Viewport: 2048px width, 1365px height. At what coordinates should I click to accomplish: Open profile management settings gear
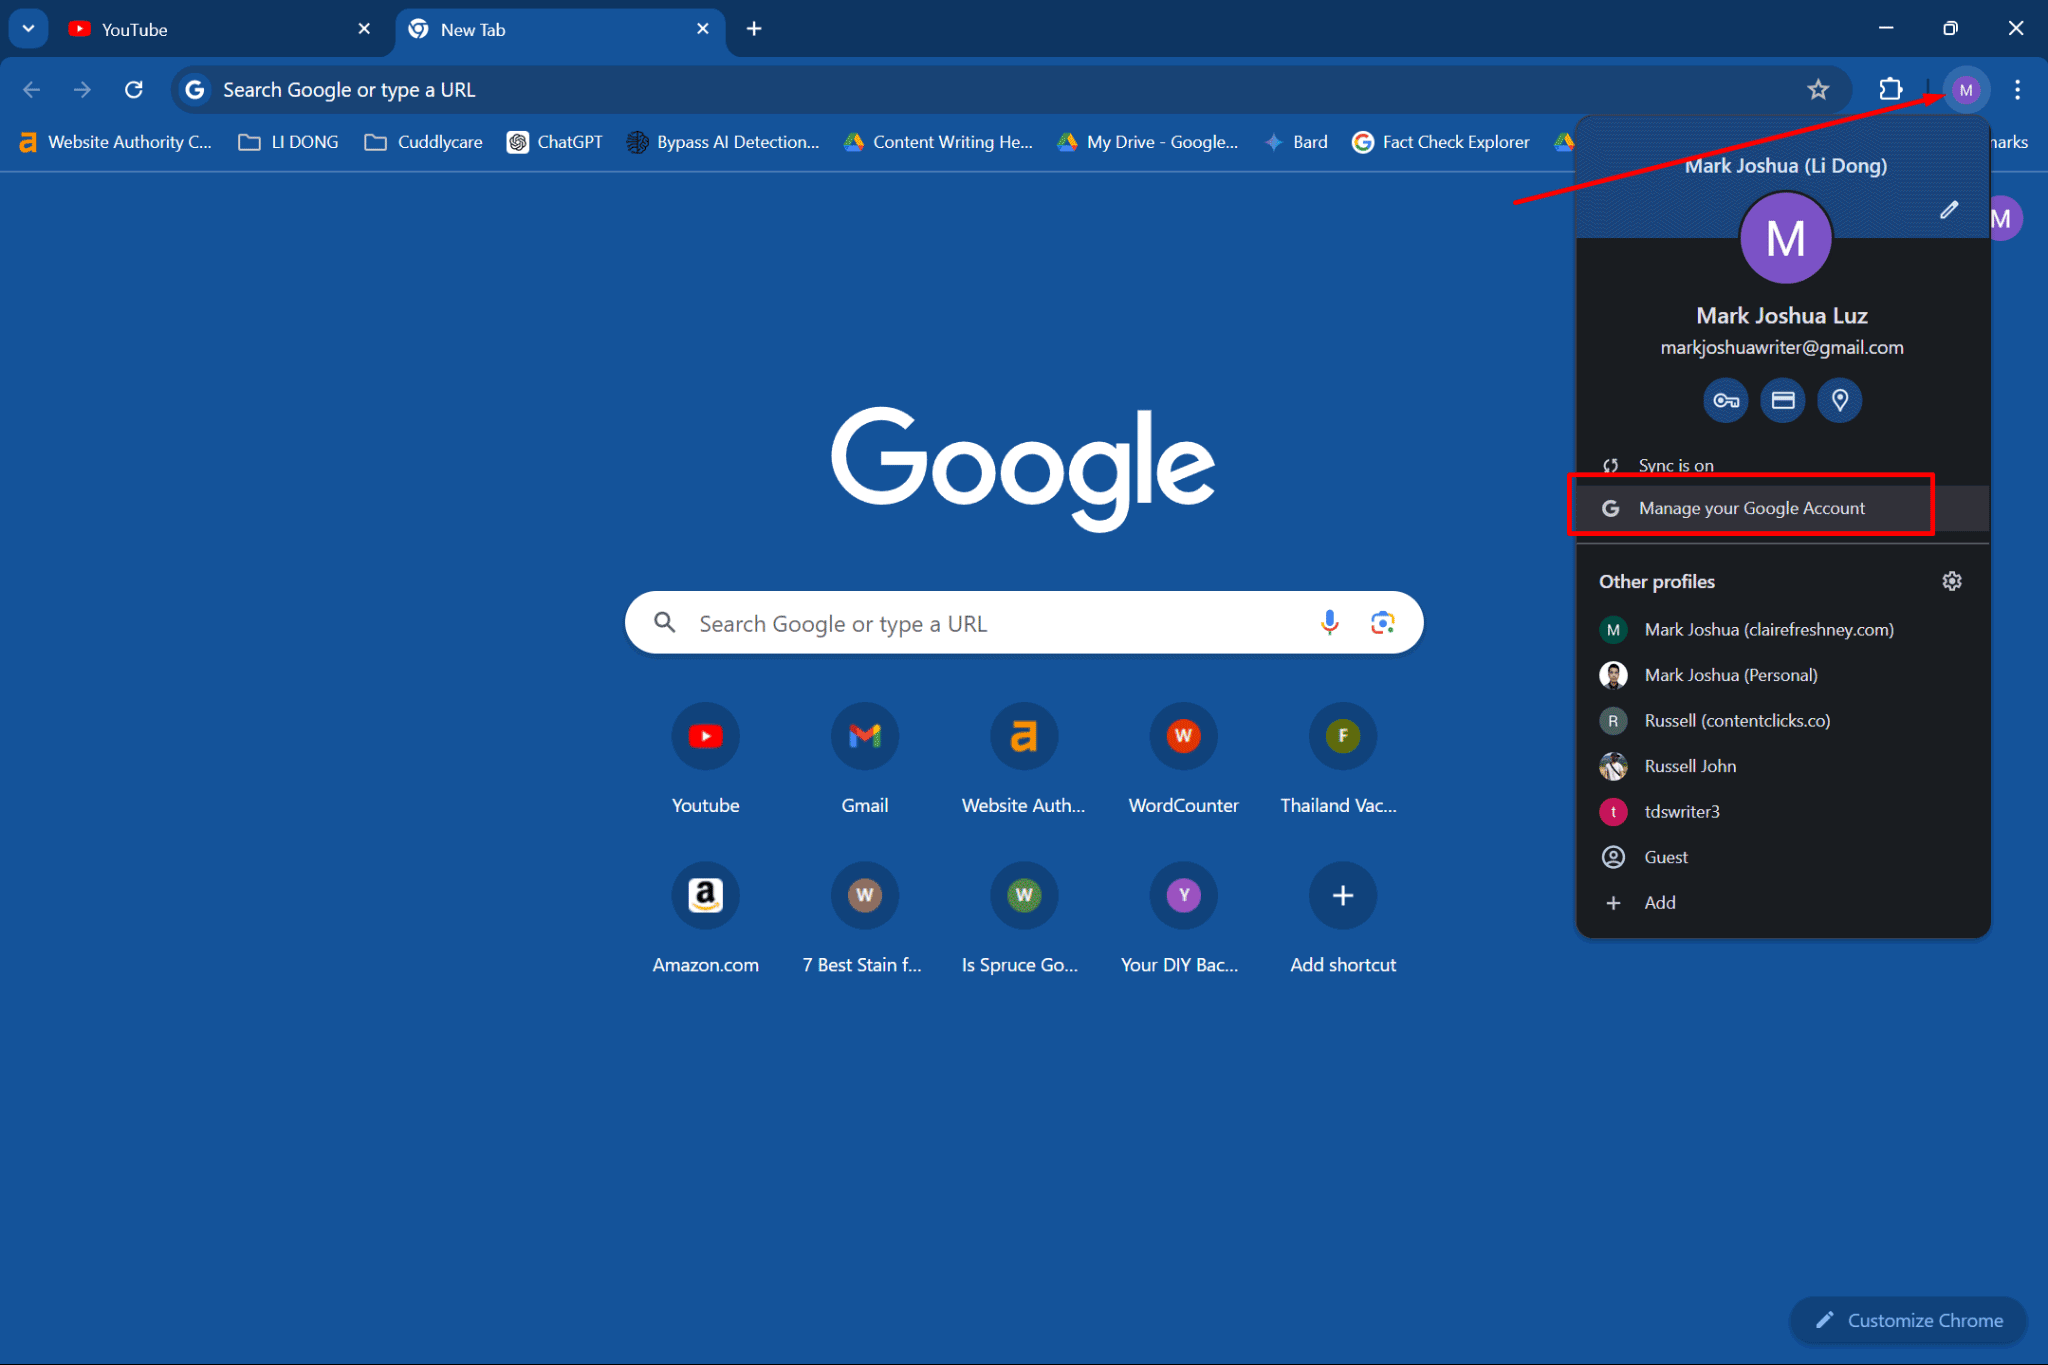[1951, 582]
